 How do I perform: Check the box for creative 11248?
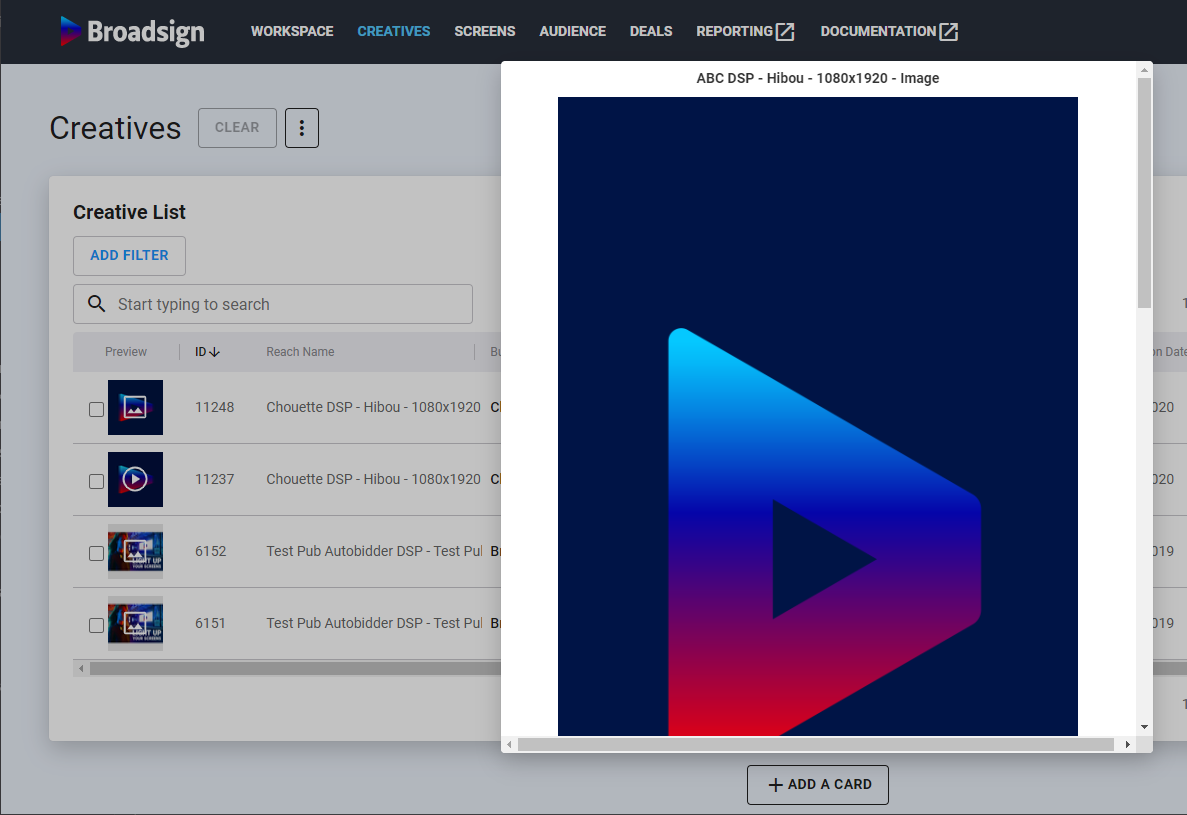click(96, 409)
